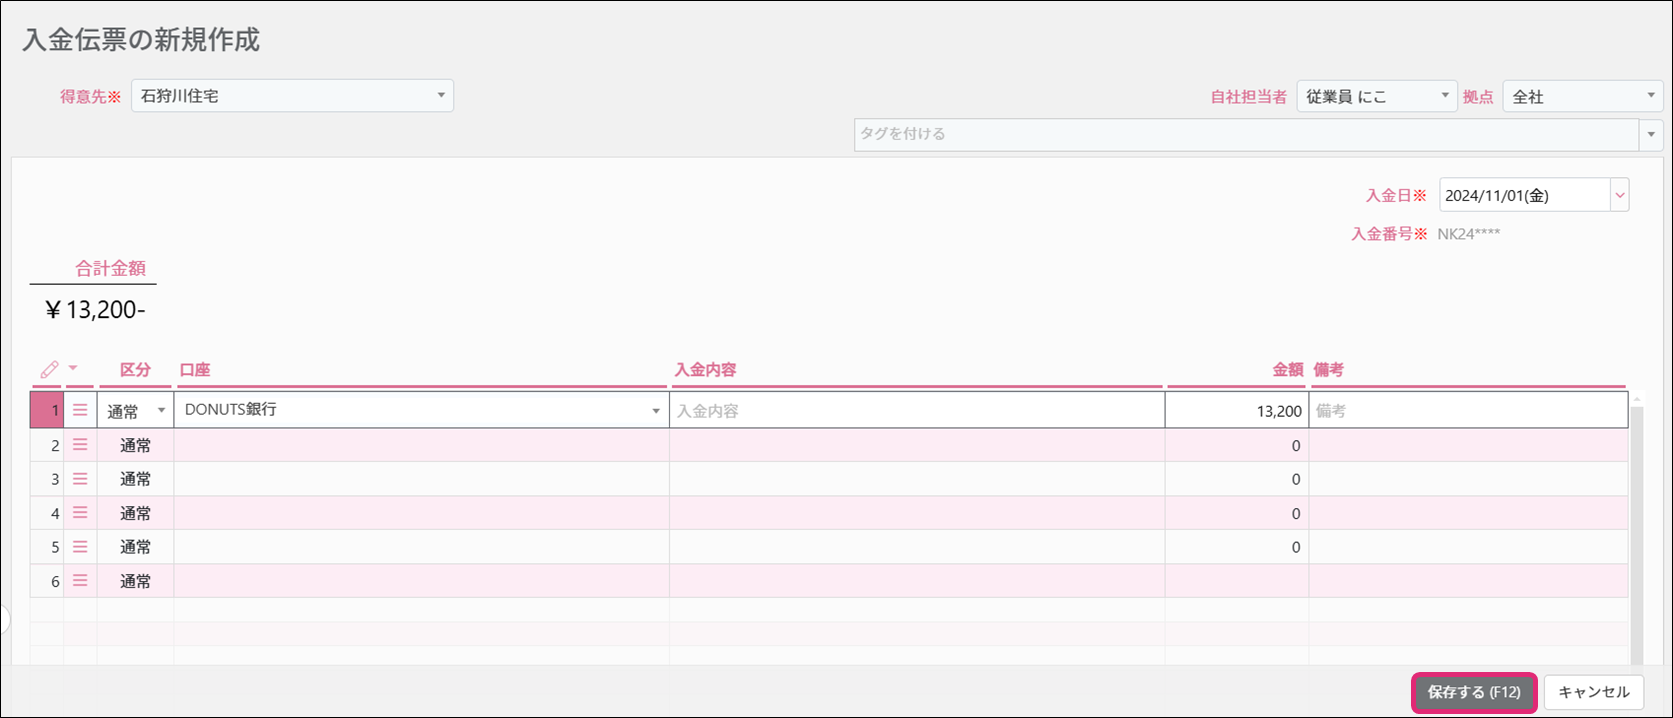The image size is (1673, 718).
Task: Click the 区分 column header
Action: [x=135, y=370]
